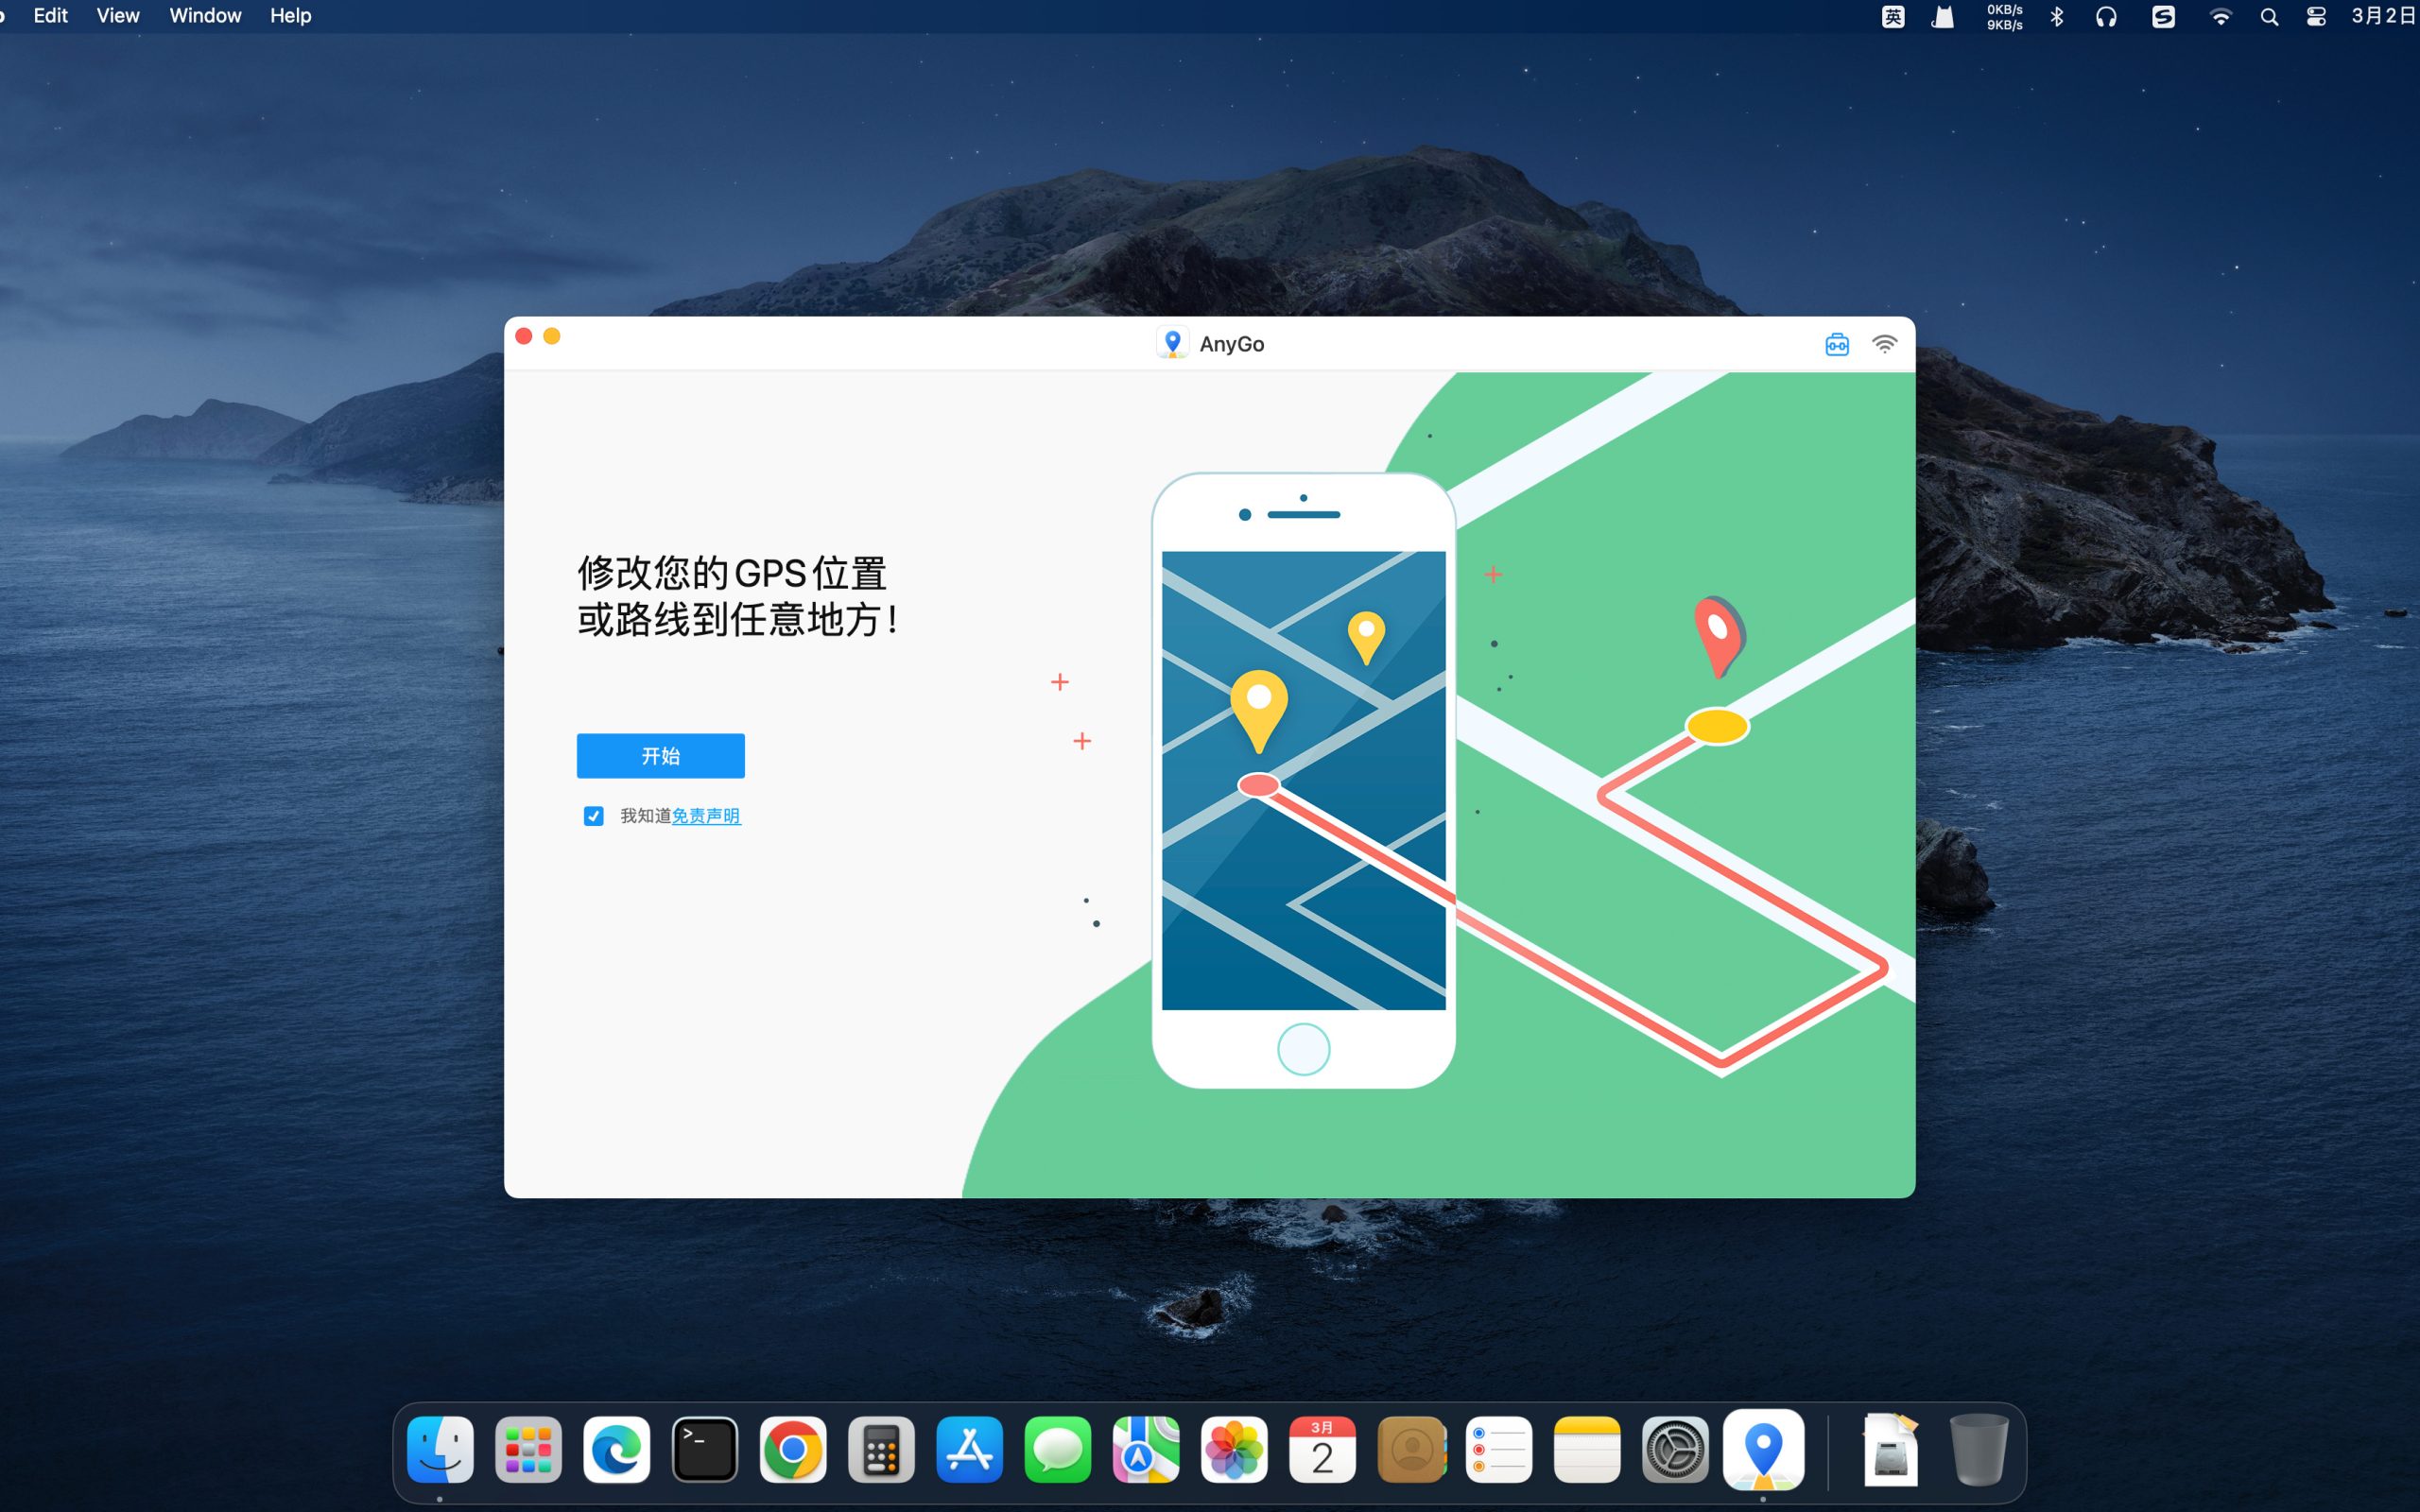Open Notes from the Dock
Viewport: 2420px width, 1512px height.
point(1588,1448)
